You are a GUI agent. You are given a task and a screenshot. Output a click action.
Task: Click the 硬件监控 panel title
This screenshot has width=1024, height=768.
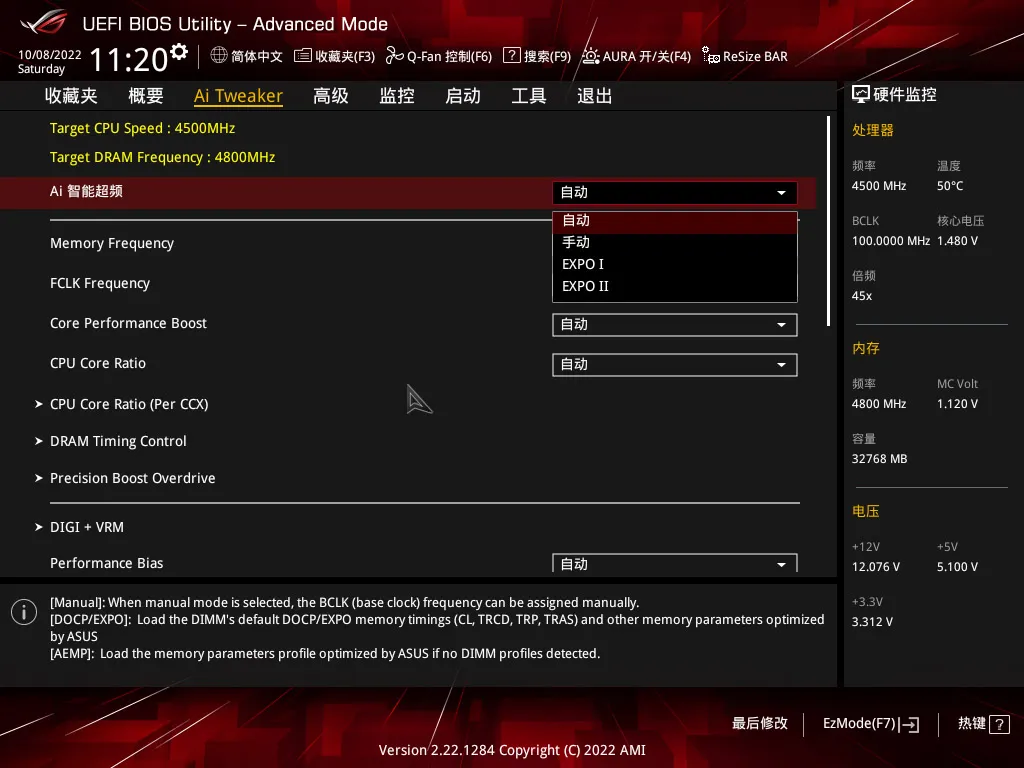[x=904, y=95]
